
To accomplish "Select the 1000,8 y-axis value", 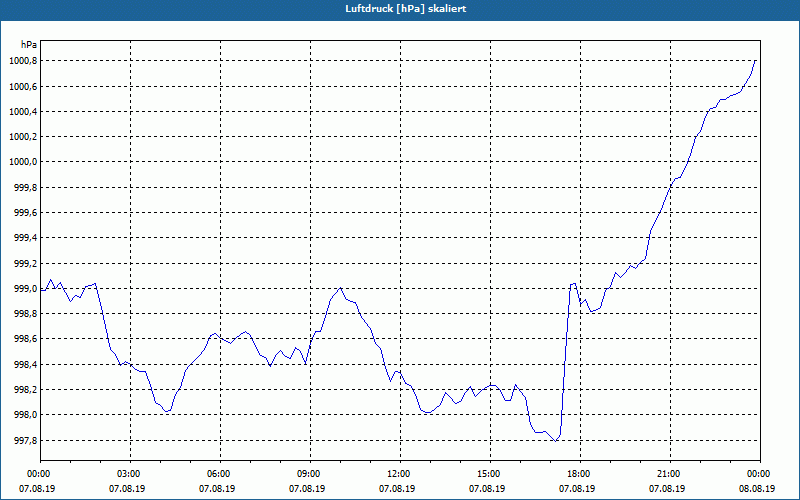I will (x=23, y=61).
